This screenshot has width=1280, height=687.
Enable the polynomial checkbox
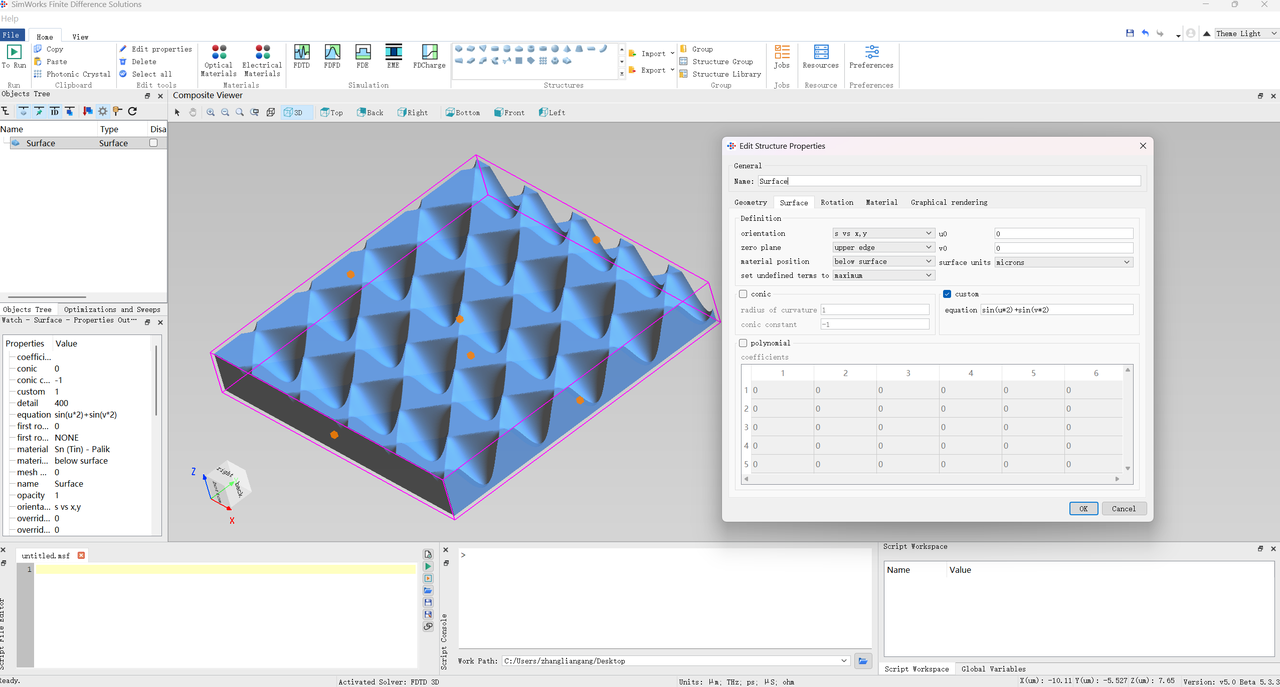[743, 343]
